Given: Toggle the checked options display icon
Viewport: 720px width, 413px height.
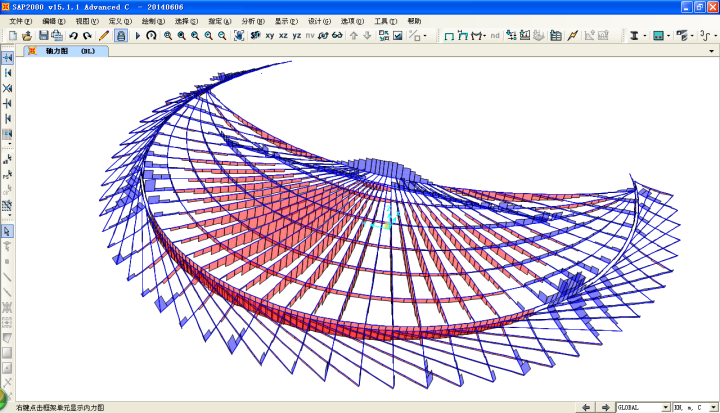Looking at the screenshot, I should [398, 35].
